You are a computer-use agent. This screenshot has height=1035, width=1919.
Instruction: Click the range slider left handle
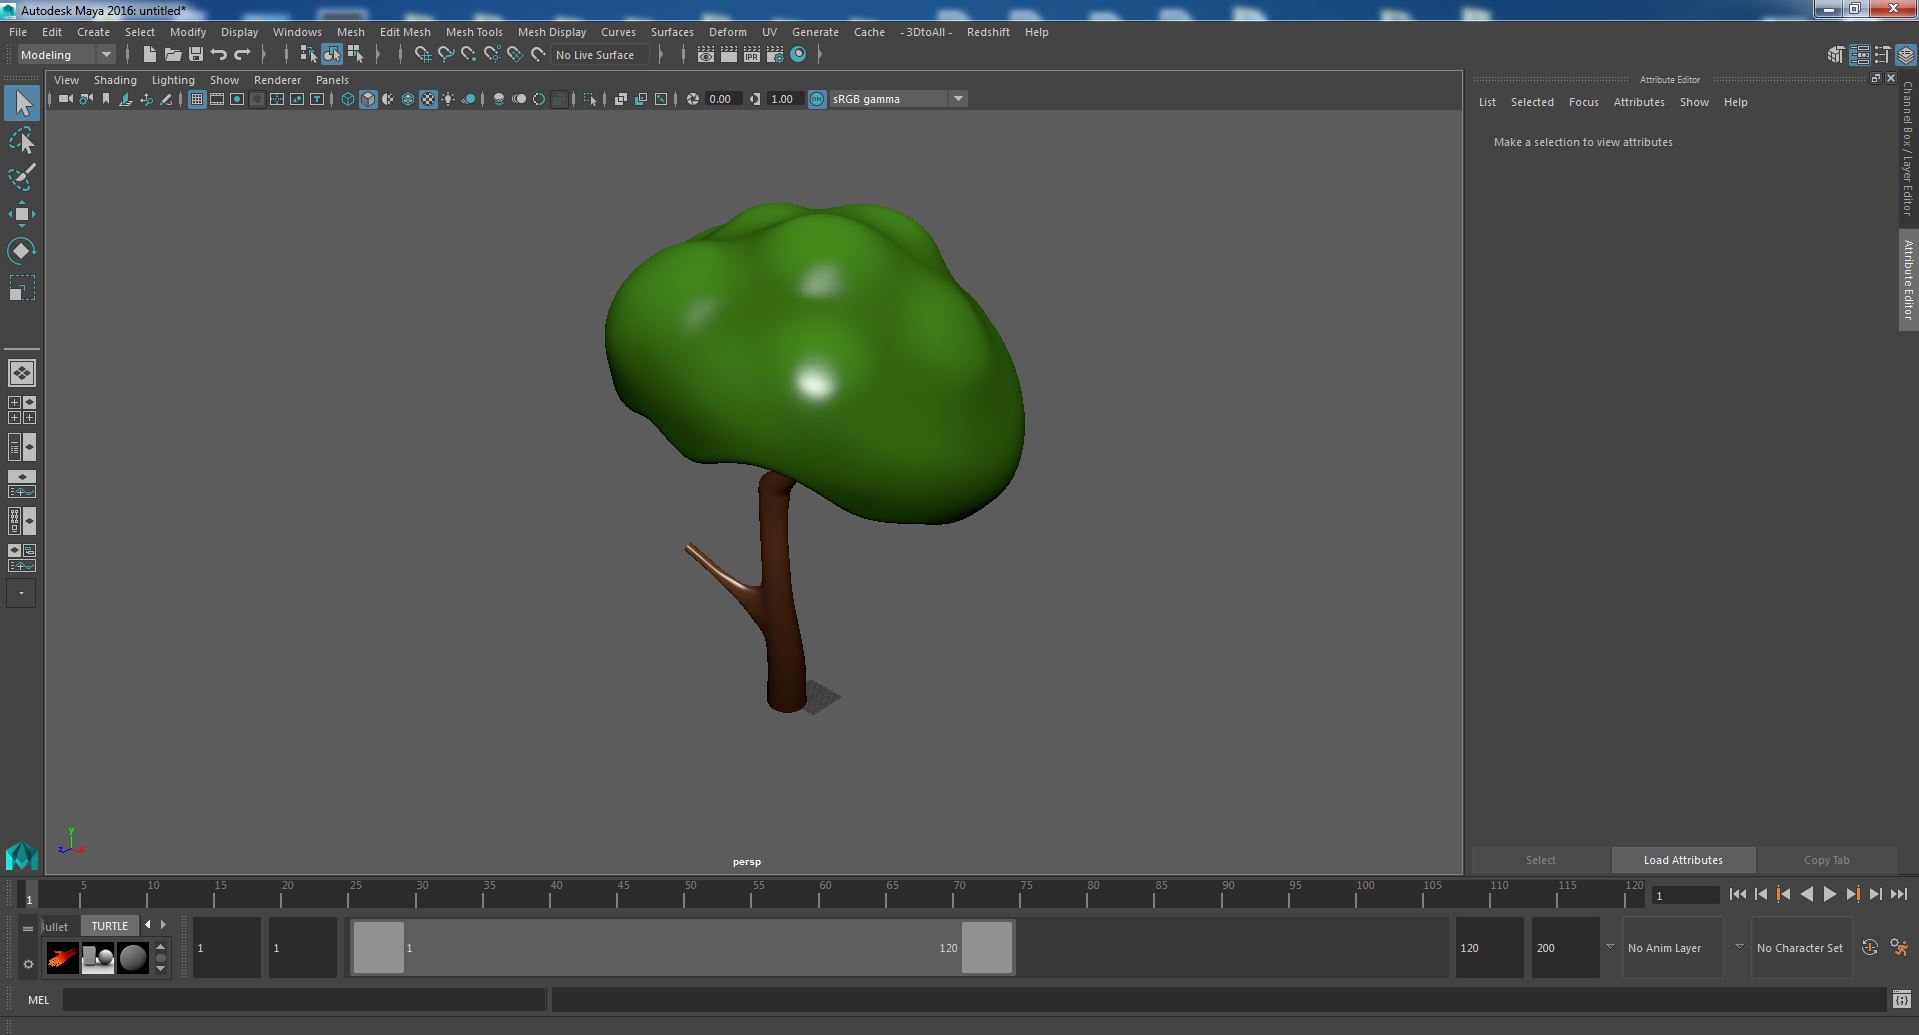tap(379, 948)
